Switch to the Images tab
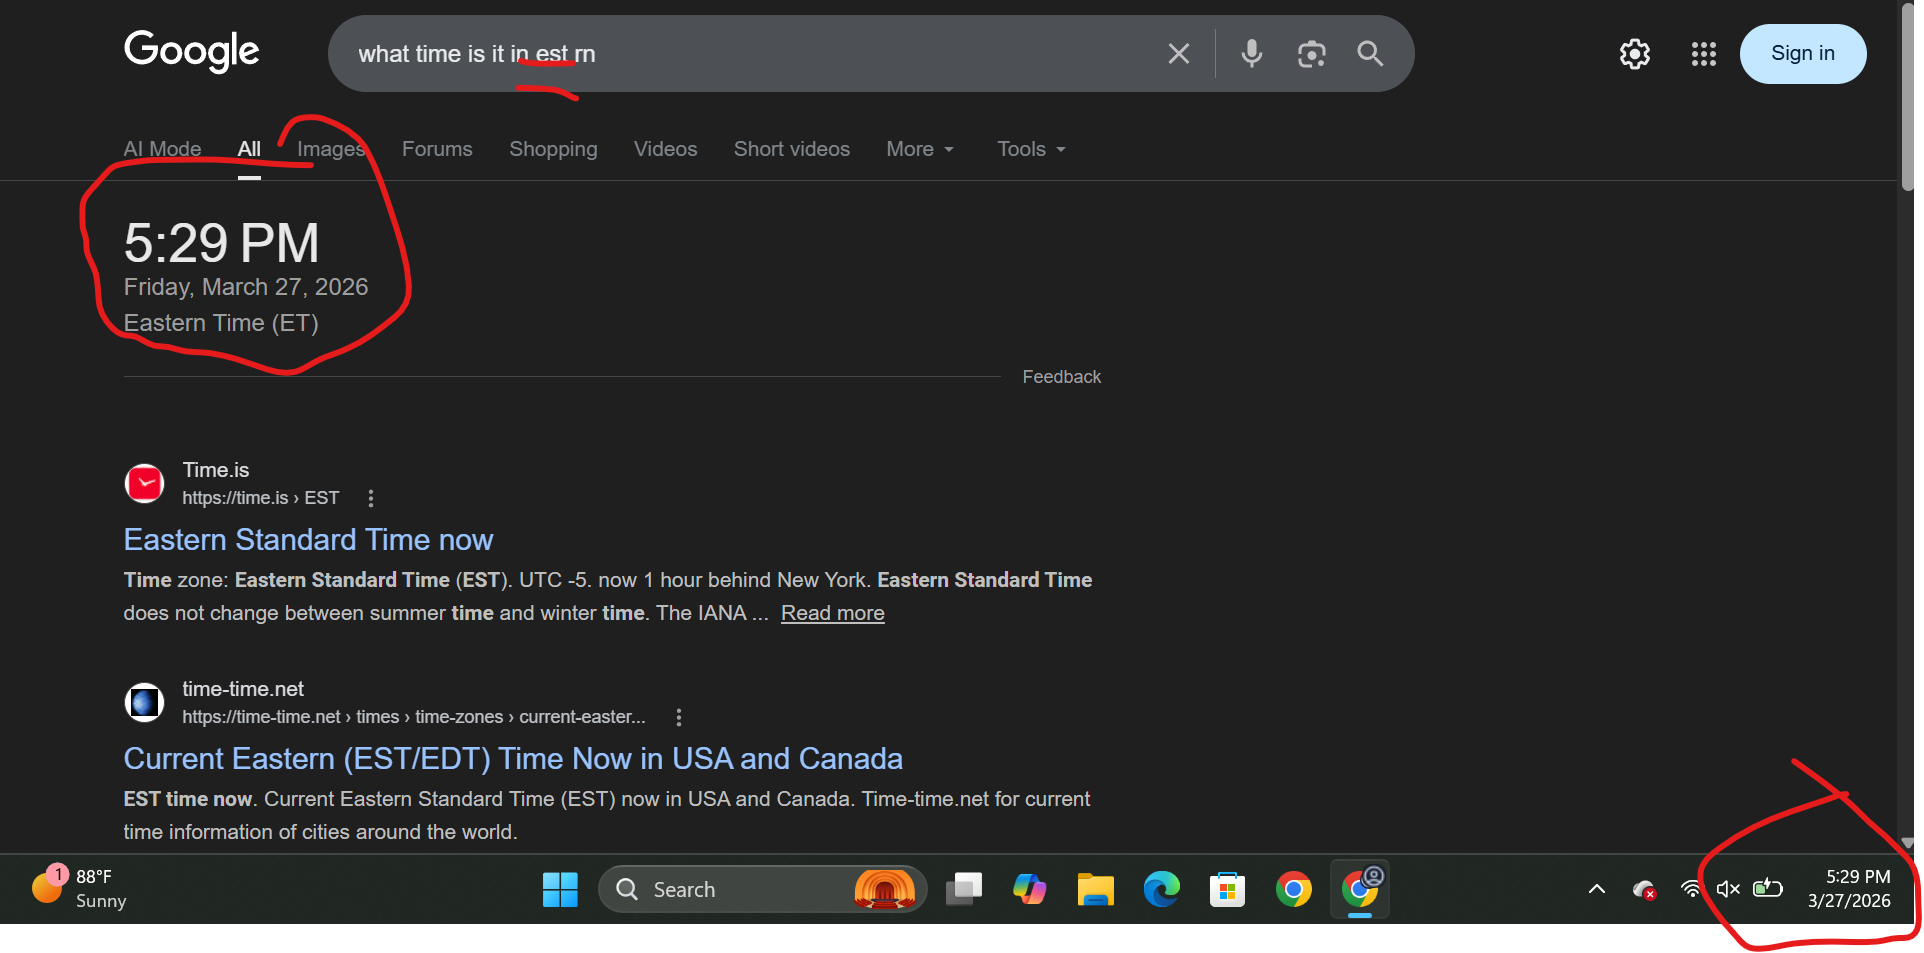 point(330,149)
